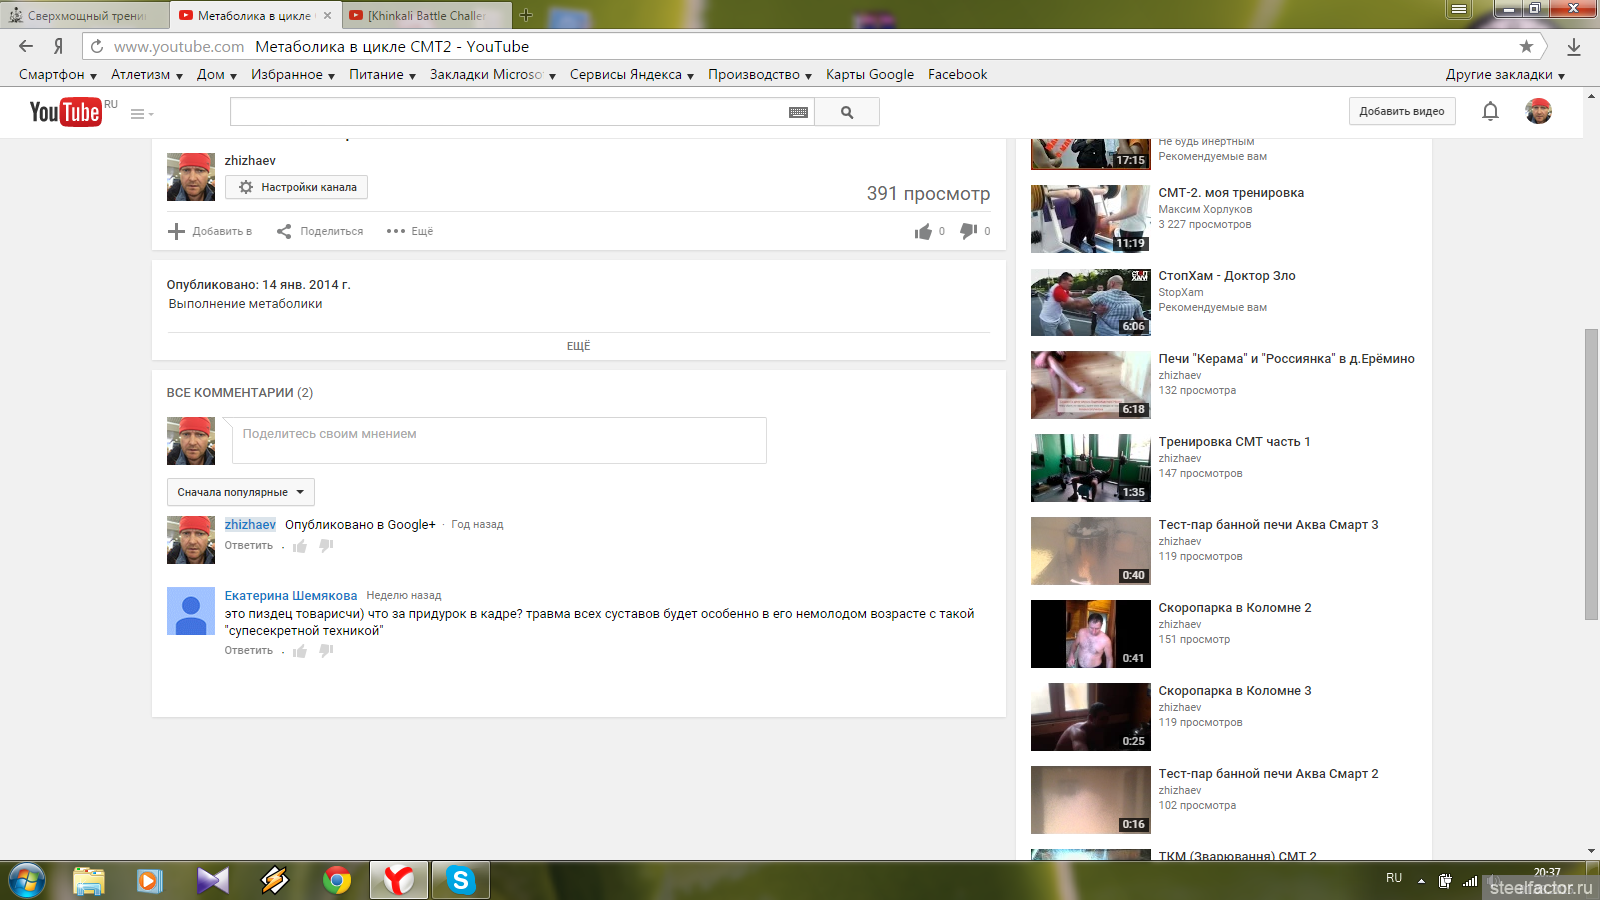
Task: Expand the description with ЕЩЁ
Action: pos(578,346)
